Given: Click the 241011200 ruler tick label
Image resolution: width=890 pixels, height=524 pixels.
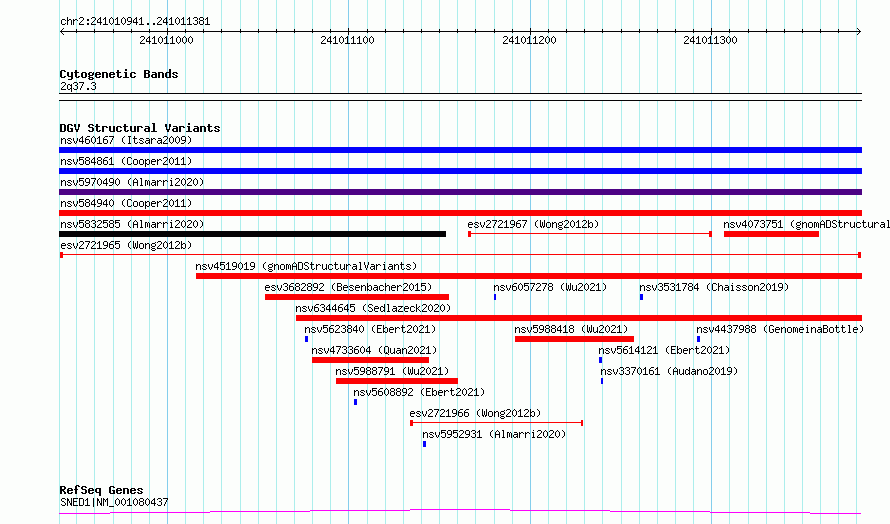Looking at the screenshot, I should pos(529,40).
